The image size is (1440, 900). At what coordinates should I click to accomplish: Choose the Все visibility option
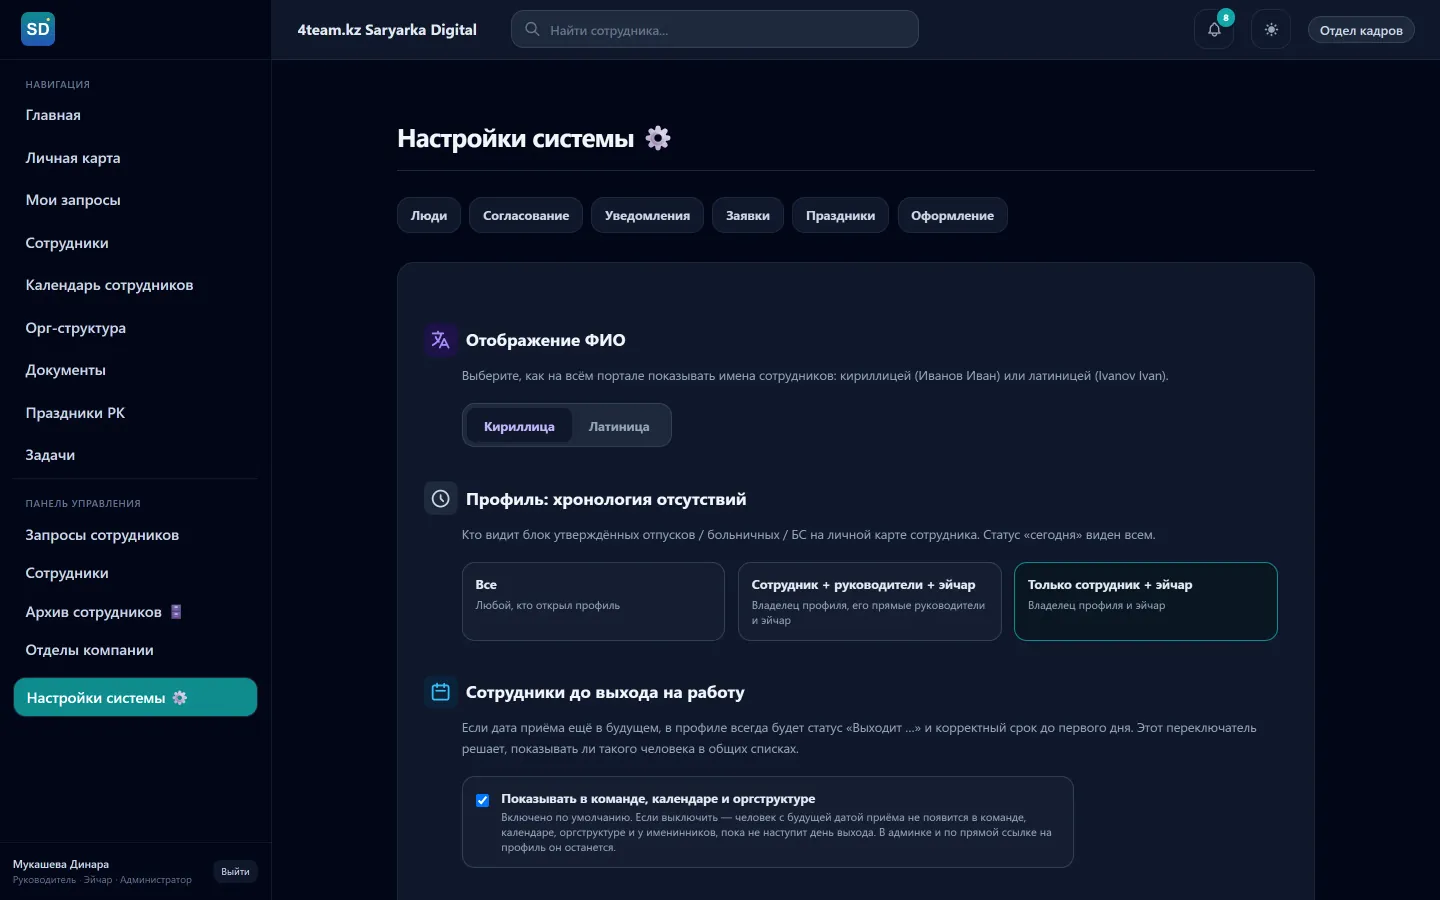pos(593,601)
